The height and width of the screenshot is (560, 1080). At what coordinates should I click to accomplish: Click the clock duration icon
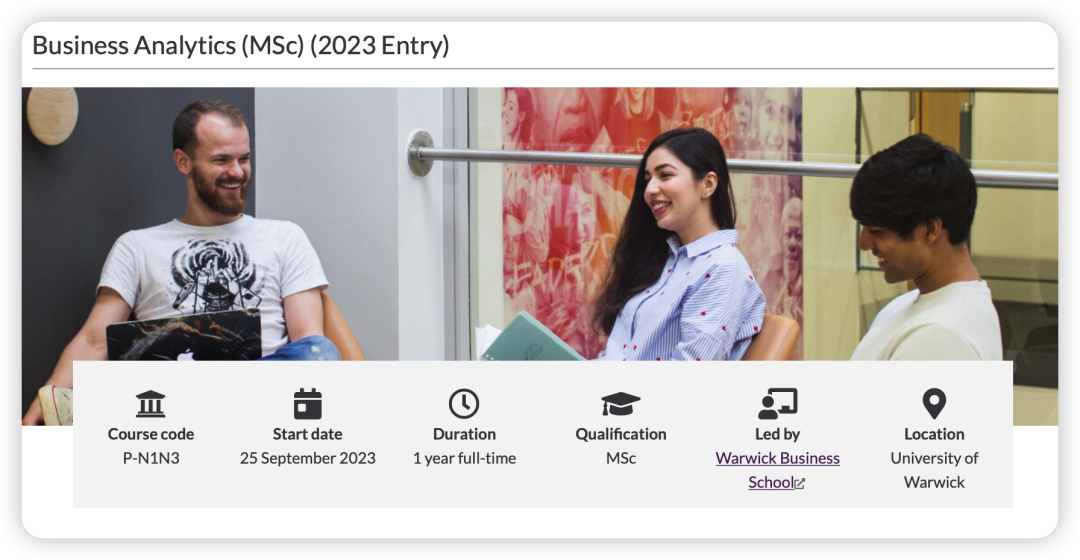click(464, 404)
